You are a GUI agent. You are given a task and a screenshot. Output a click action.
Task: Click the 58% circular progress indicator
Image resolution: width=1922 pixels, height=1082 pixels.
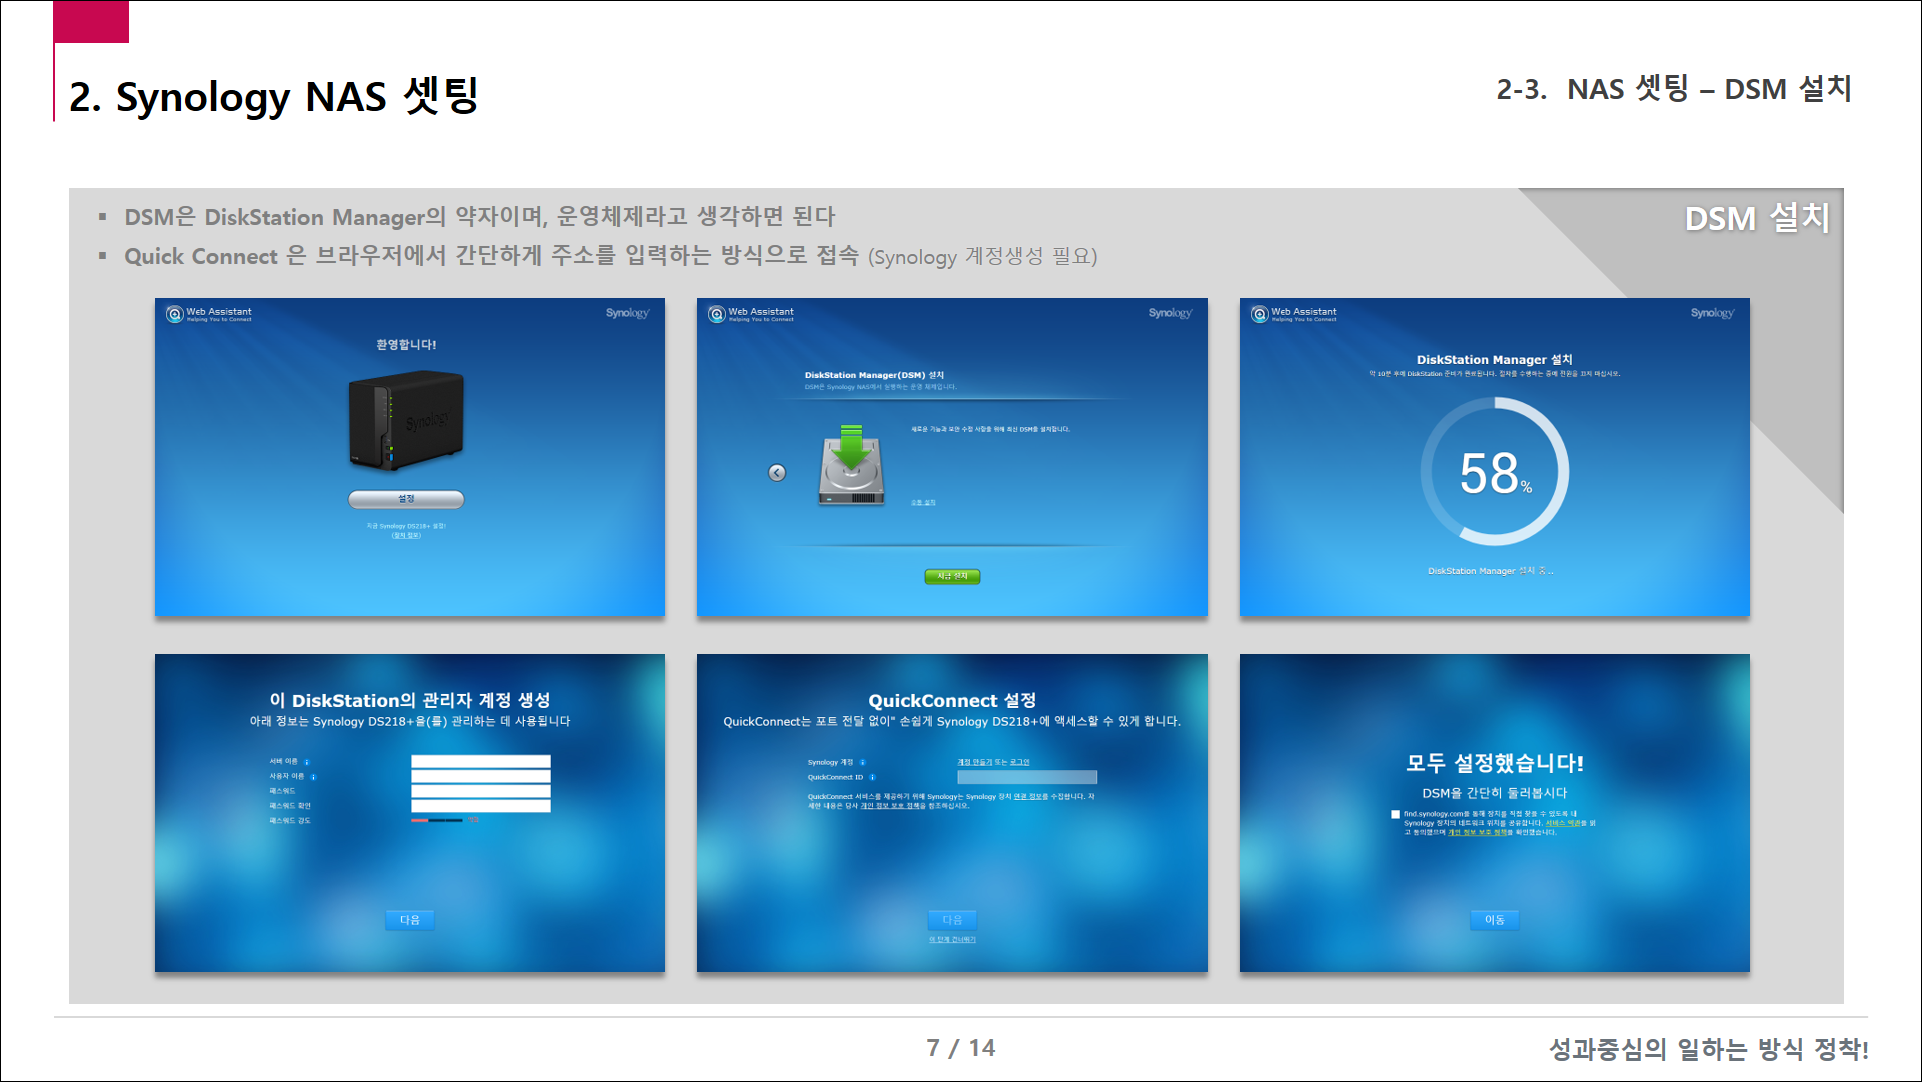1494,472
